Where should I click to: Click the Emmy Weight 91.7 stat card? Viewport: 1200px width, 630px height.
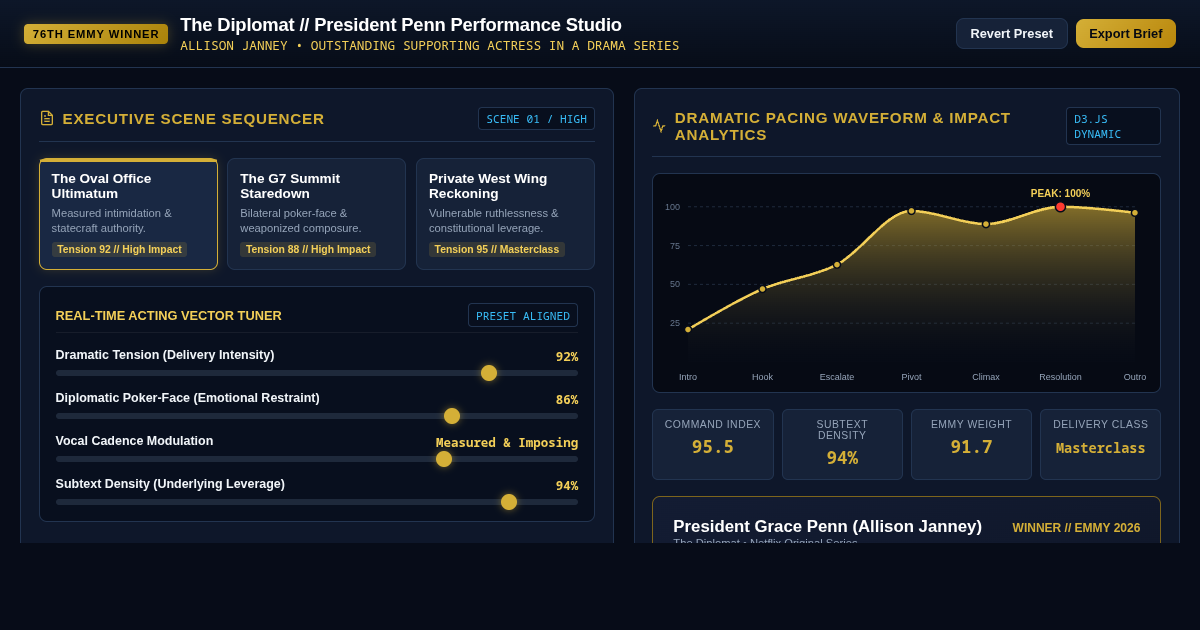[971, 444]
